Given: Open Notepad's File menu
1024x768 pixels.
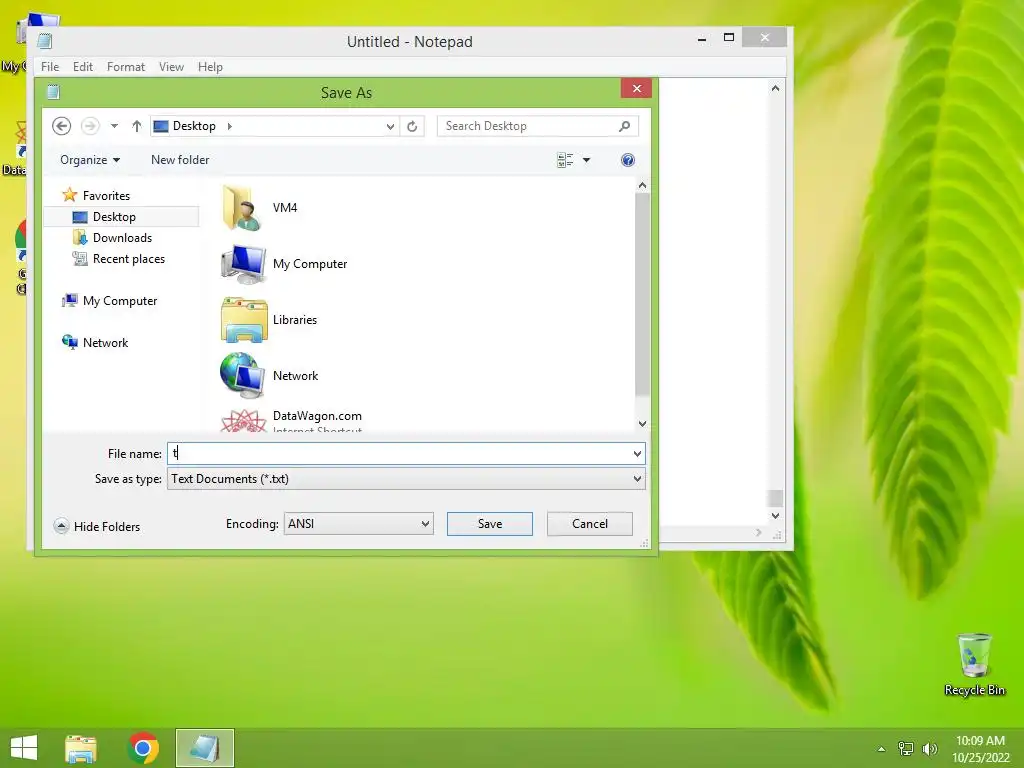Looking at the screenshot, I should pyautogui.click(x=50, y=67).
